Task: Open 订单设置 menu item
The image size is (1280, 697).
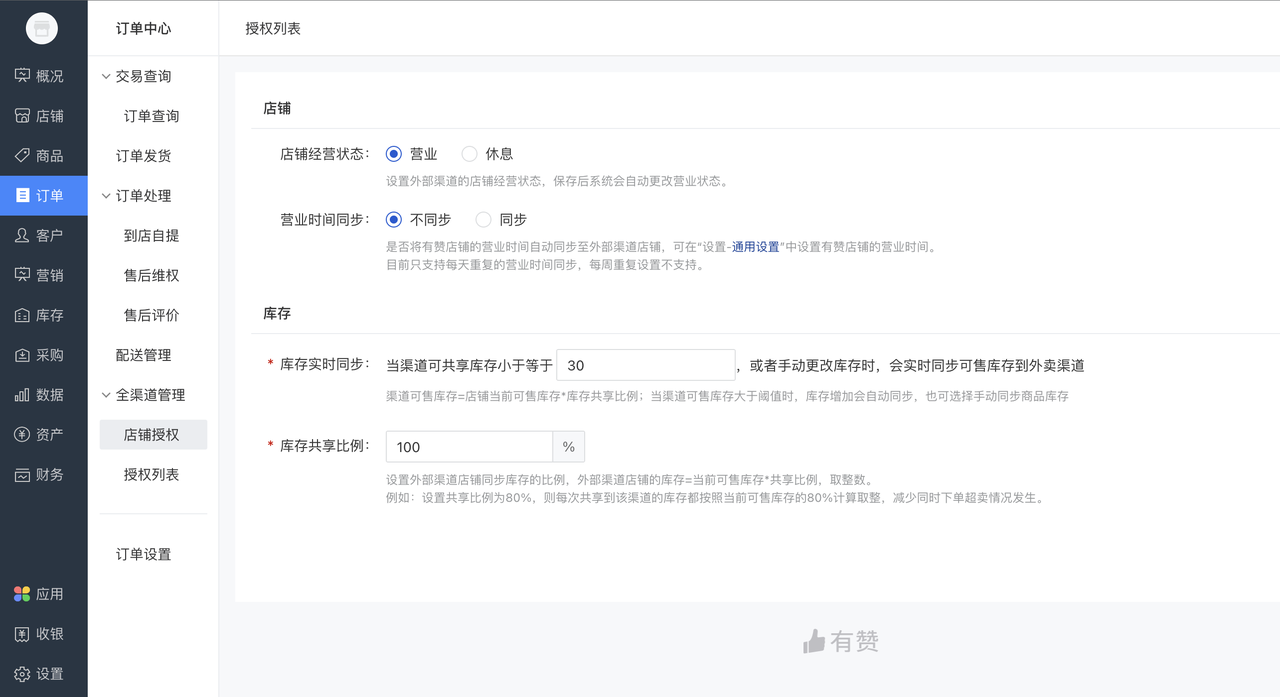Action: point(143,554)
